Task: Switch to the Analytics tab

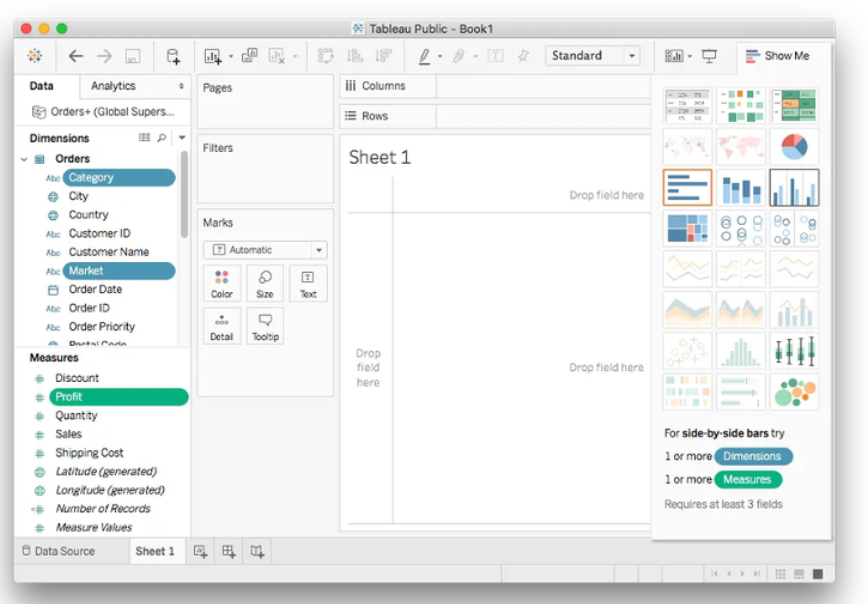Action: [113, 86]
